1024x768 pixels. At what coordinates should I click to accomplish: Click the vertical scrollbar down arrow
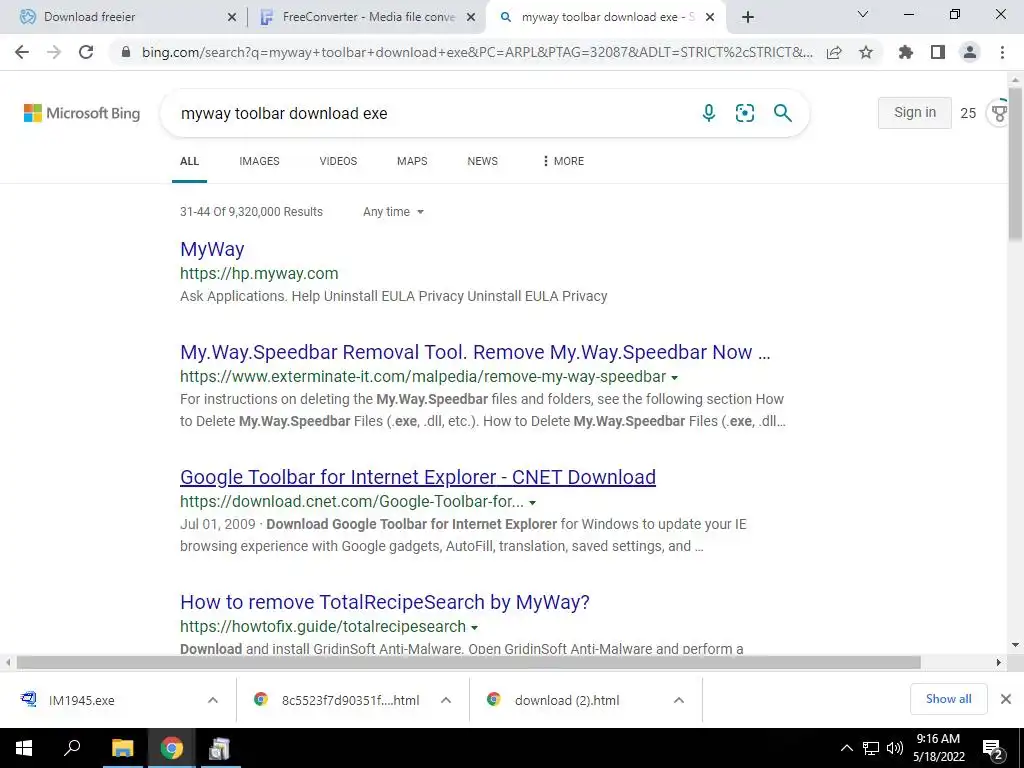(1016, 645)
